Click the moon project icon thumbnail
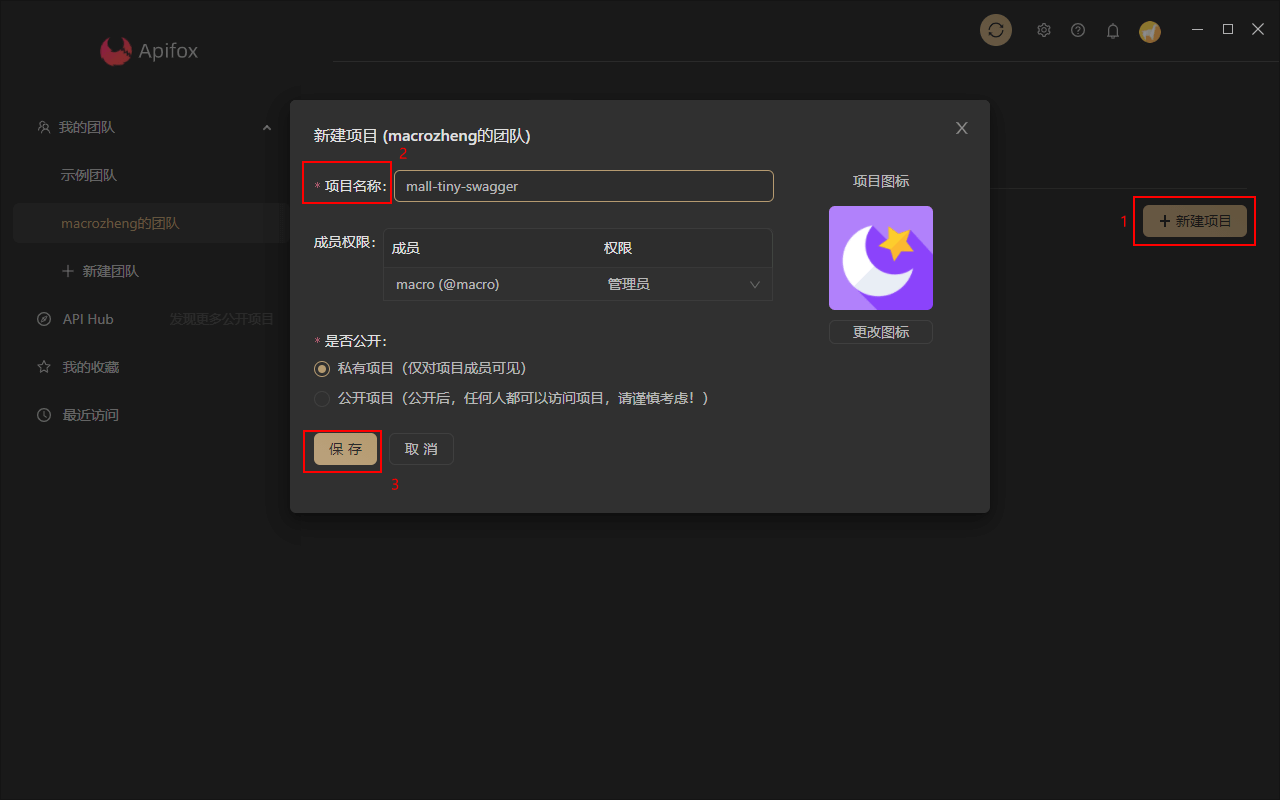 click(881, 258)
